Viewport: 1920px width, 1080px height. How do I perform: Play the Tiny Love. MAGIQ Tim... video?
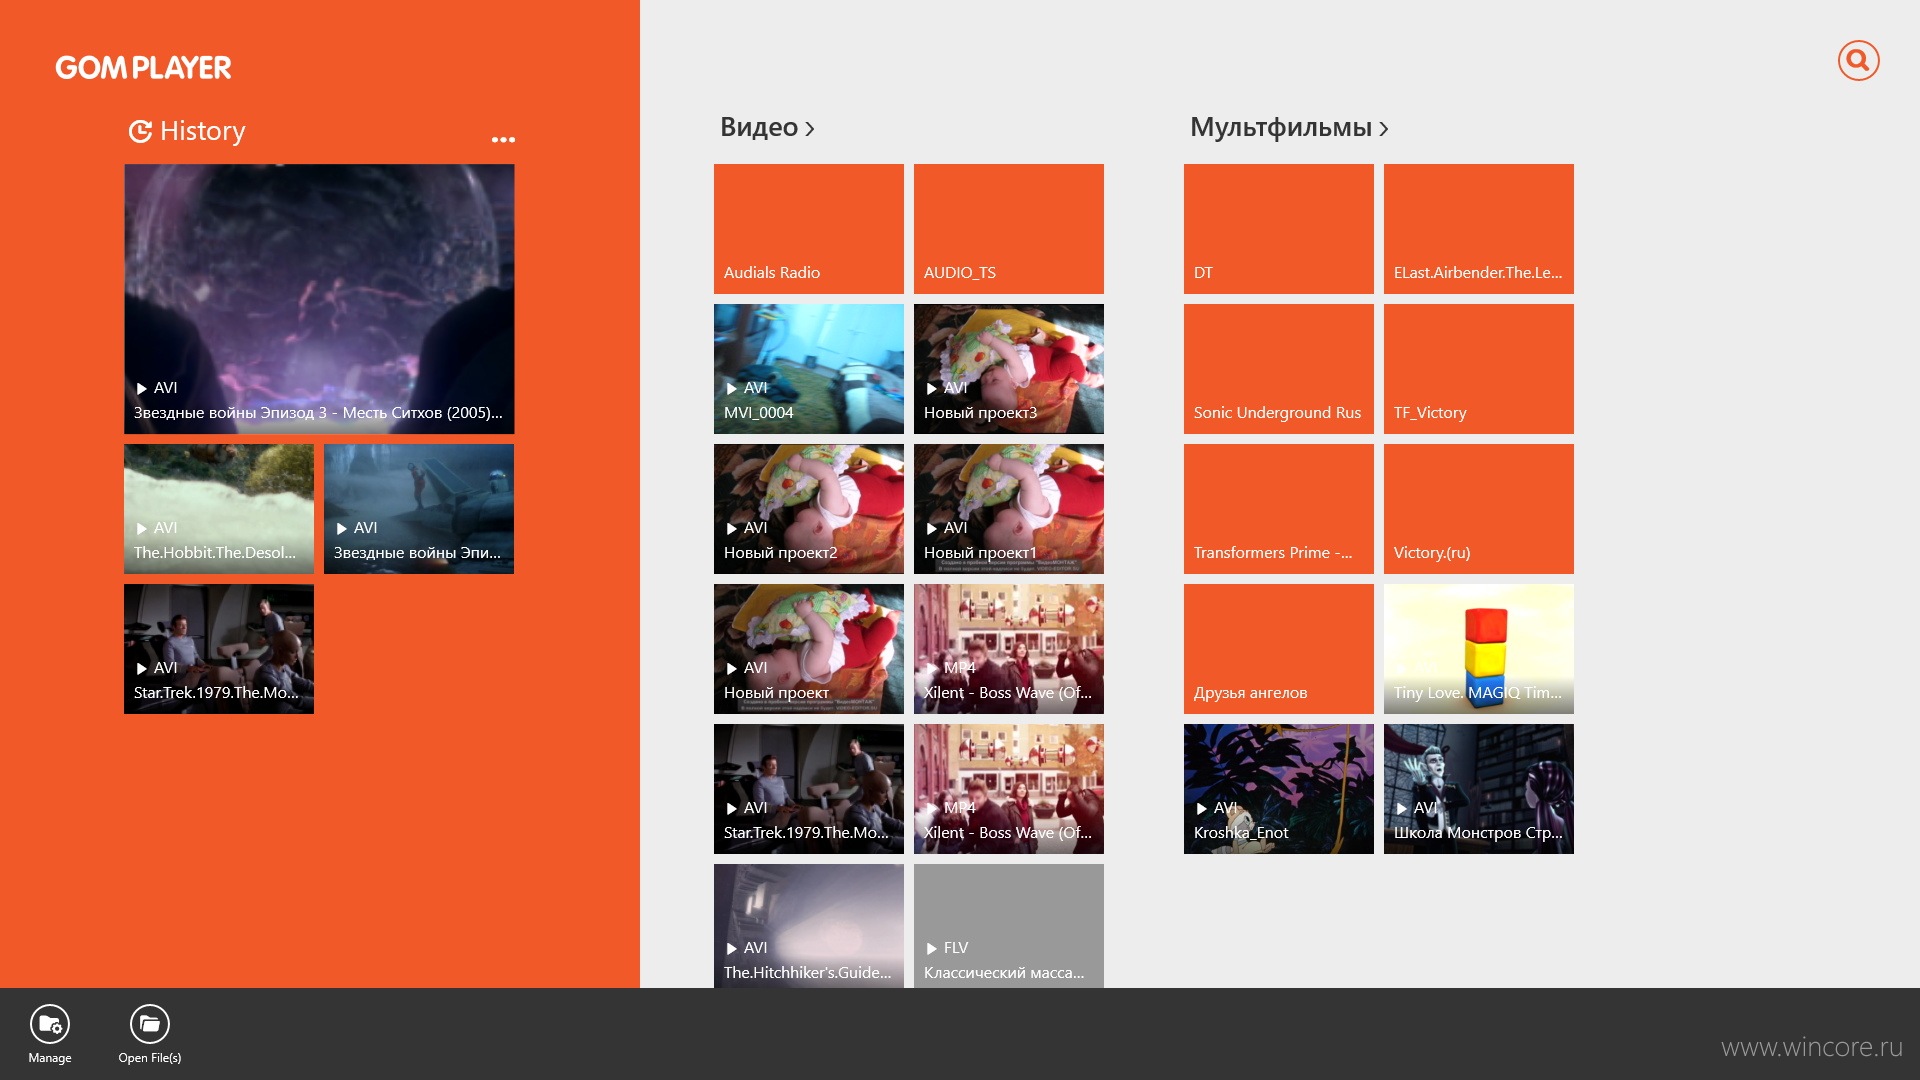coord(1479,649)
